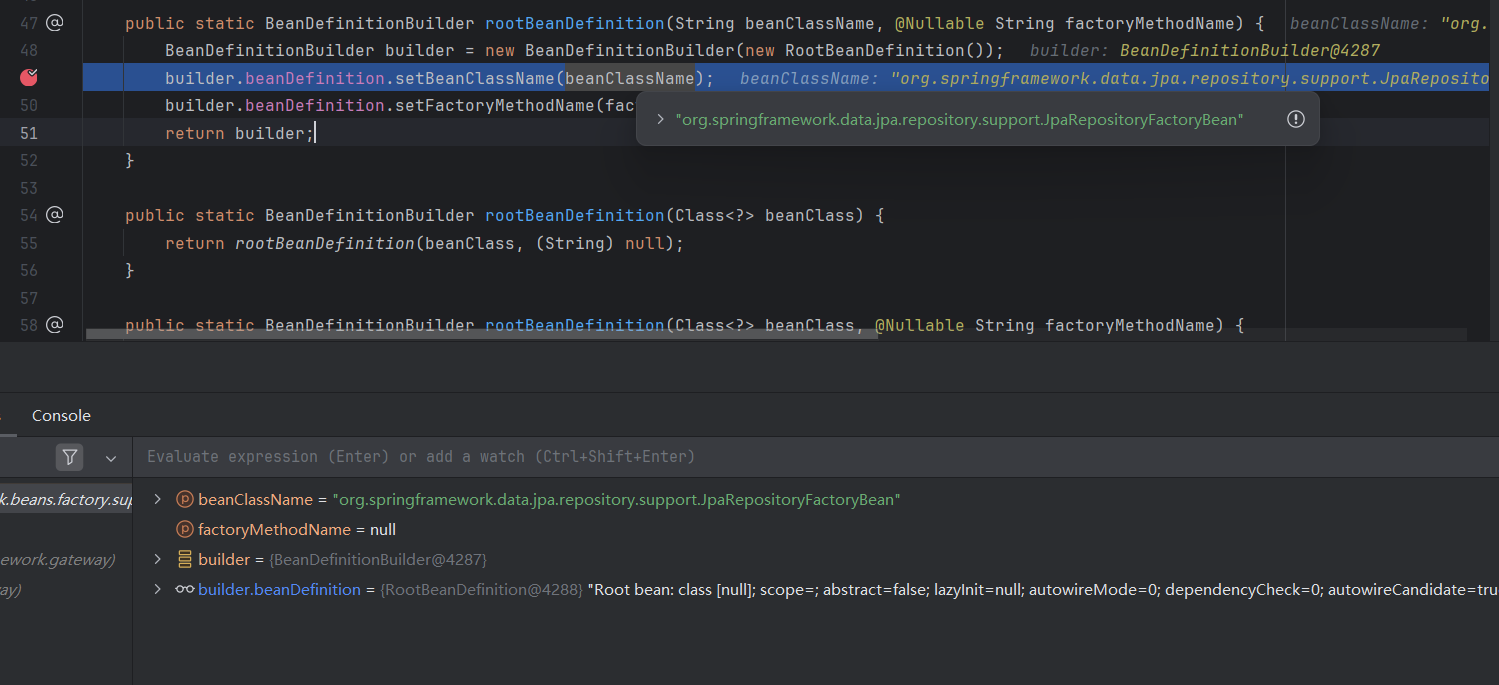
Task: Expand the builder.beanDefinition watch node
Action: [157, 589]
